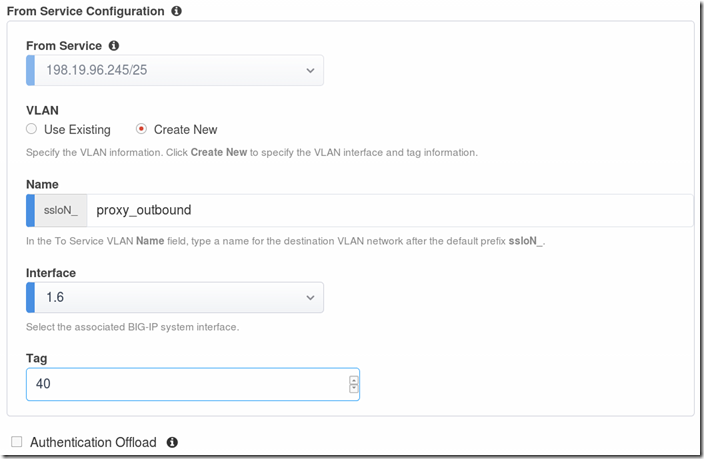Click info icon next to From Service label
Screen dimensions: 704x459
tap(114, 46)
